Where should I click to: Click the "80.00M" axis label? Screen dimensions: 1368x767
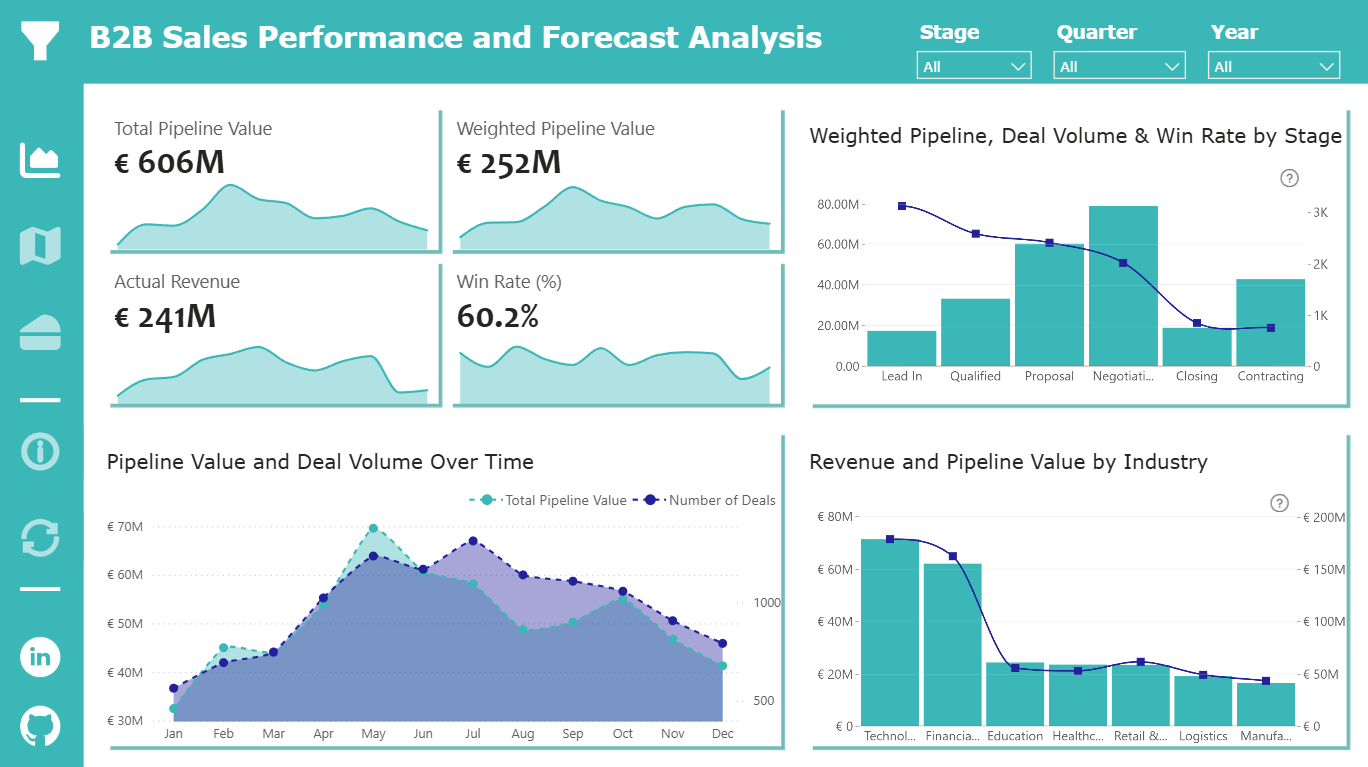coord(838,204)
